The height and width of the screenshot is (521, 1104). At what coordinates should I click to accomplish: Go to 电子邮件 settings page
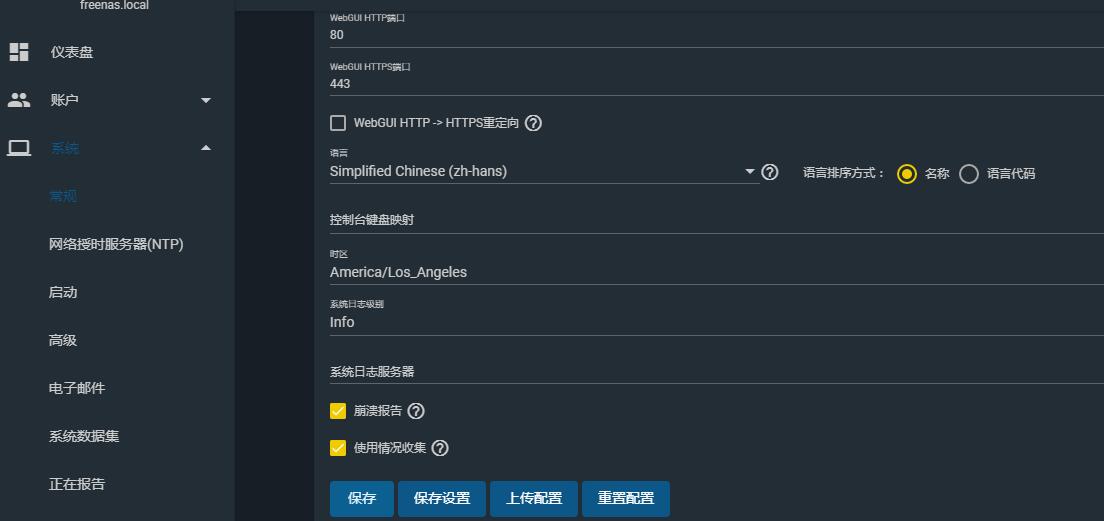77,388
